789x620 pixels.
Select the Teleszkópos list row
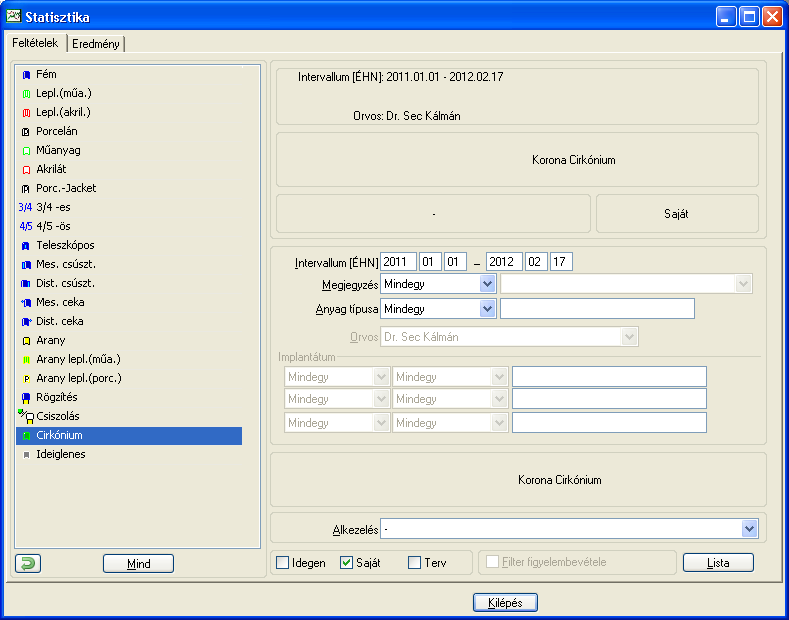coord(129,246)
